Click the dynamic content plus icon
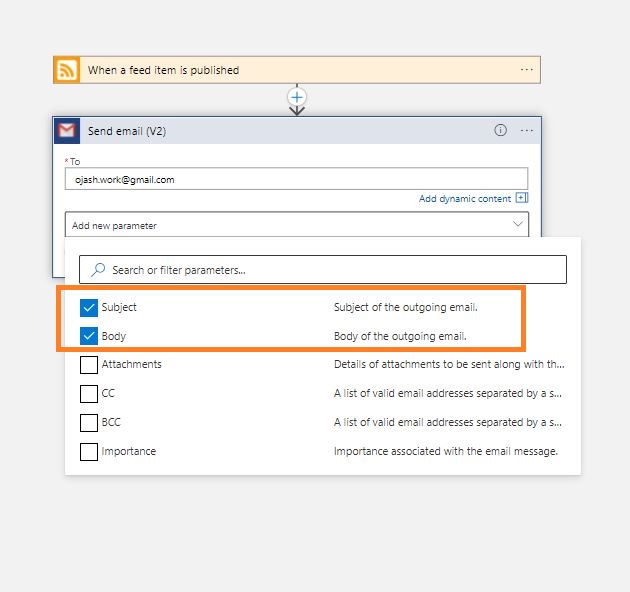This screenshot has width=630, height=592. click(521, 199)
